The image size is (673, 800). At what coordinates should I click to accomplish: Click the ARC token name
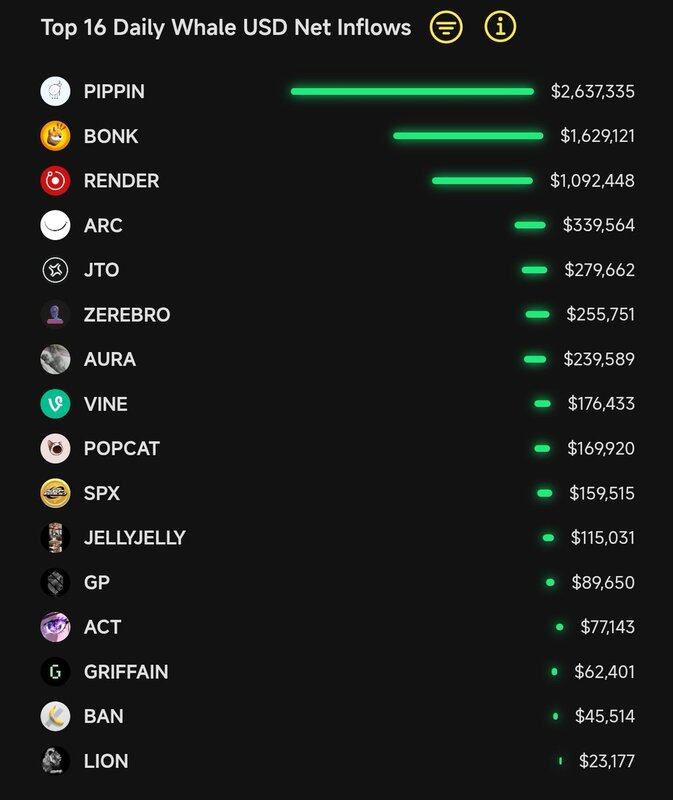[x=103, y=225]
